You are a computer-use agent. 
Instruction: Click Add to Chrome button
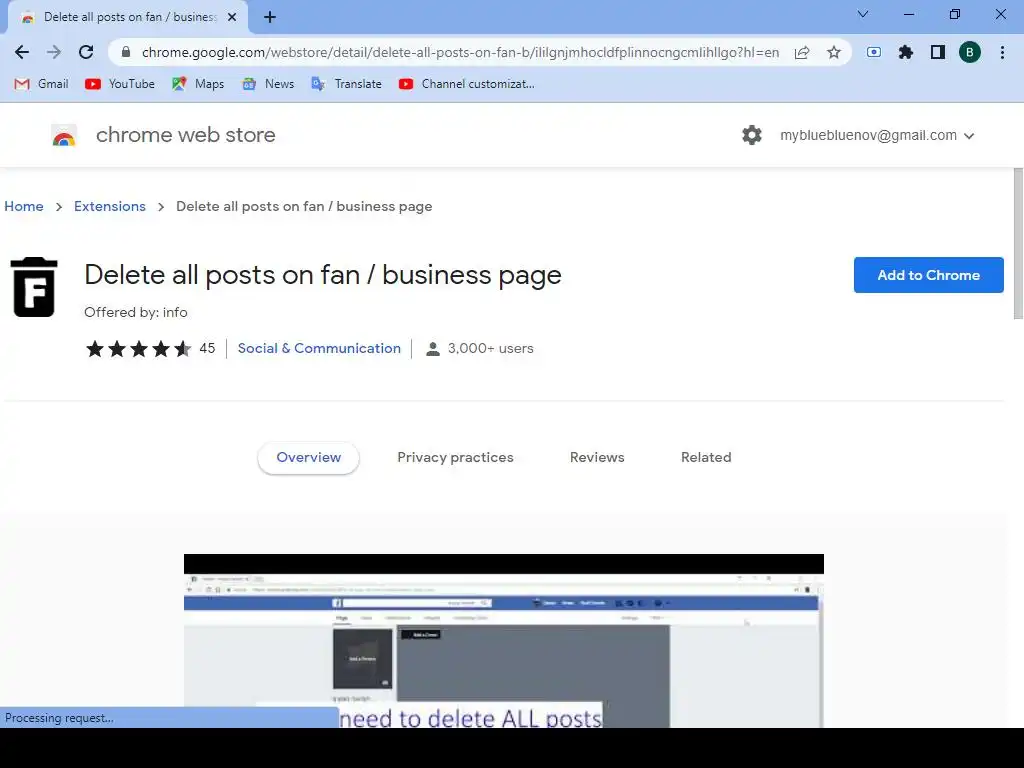(x=928, y=275)
